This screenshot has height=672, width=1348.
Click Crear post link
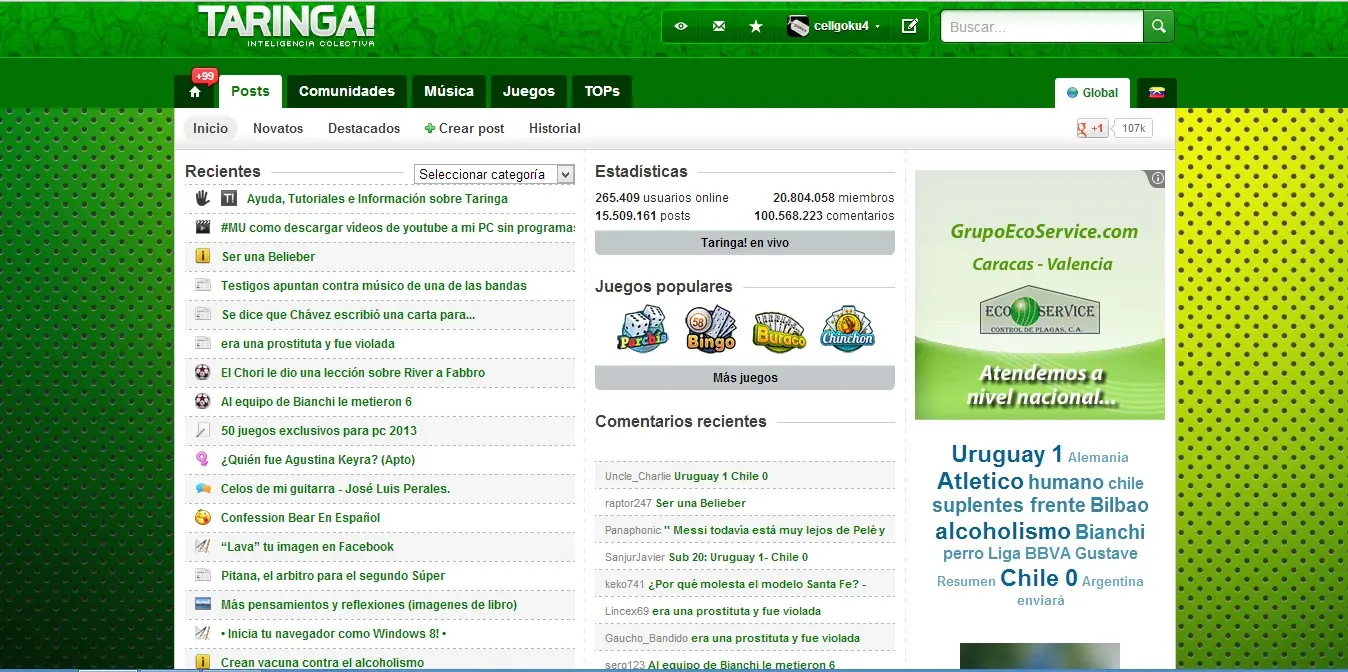(x=465, y=128)
